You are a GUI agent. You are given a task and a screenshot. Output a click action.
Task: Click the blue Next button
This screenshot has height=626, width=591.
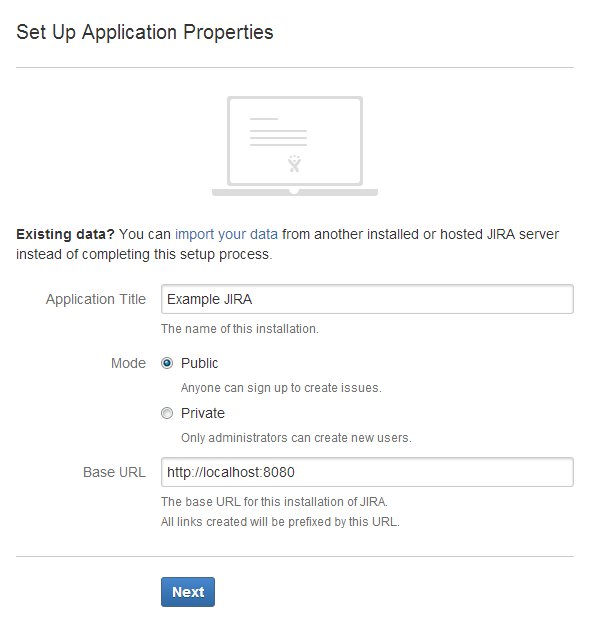click(x=188, y=592)
